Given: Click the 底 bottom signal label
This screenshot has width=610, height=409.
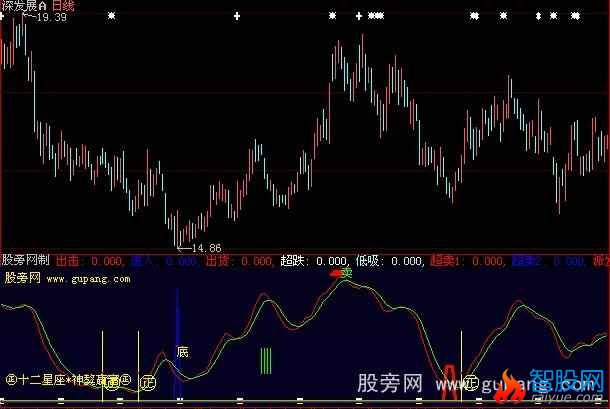Looking at the screenshot, I should (x=182, y=352).
